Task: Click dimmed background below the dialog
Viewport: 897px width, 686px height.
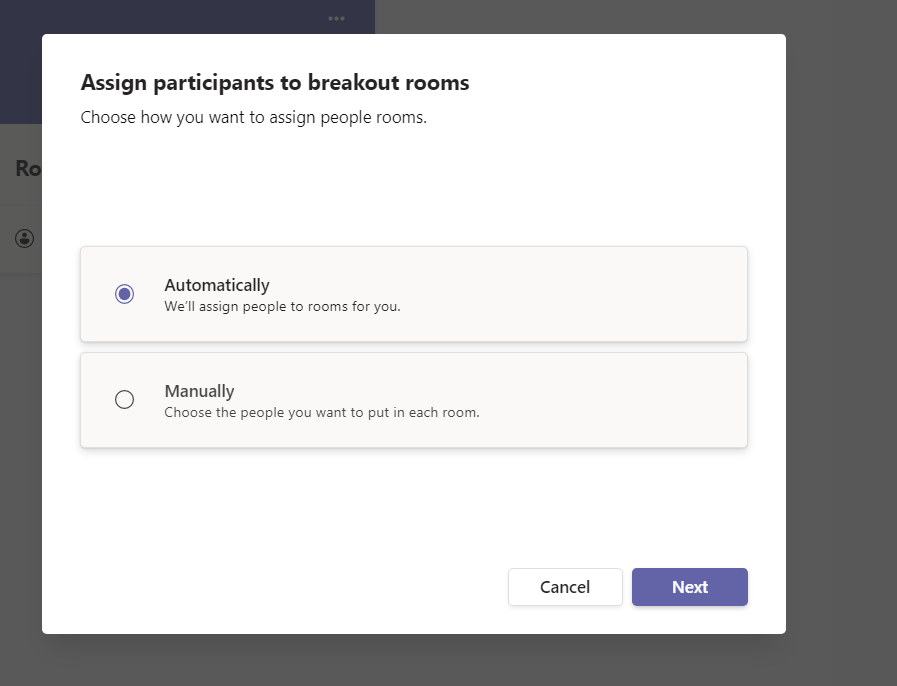Action: pyautogui.click(x=414, y=660)
